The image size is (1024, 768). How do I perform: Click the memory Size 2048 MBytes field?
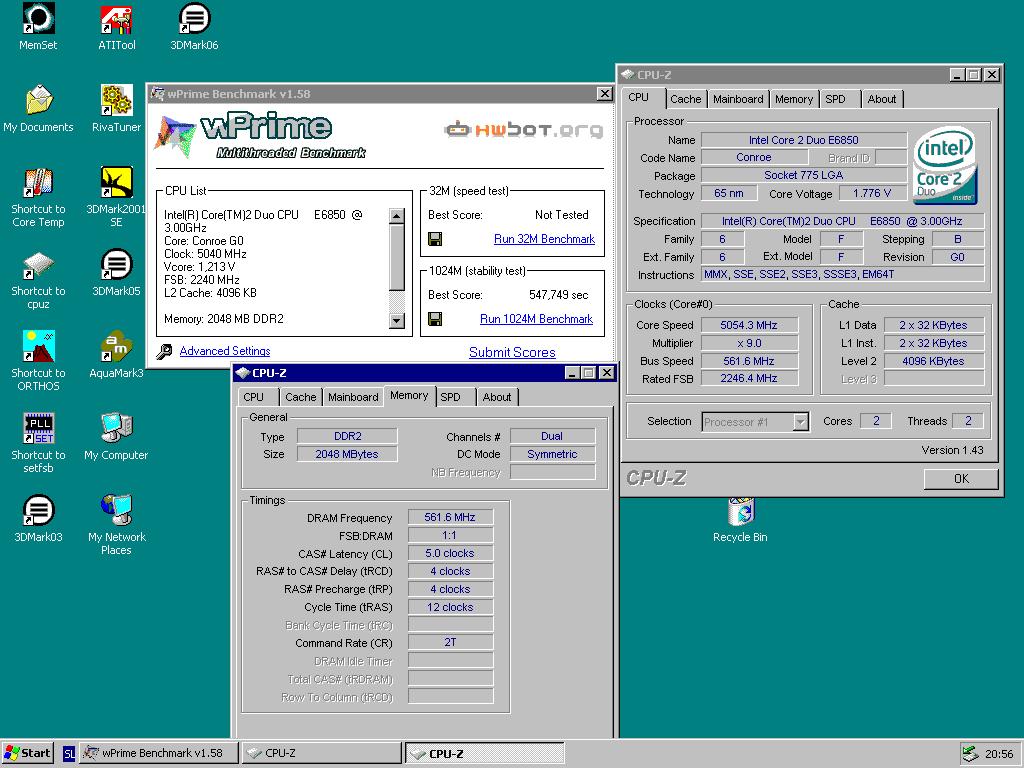point(347,454)
